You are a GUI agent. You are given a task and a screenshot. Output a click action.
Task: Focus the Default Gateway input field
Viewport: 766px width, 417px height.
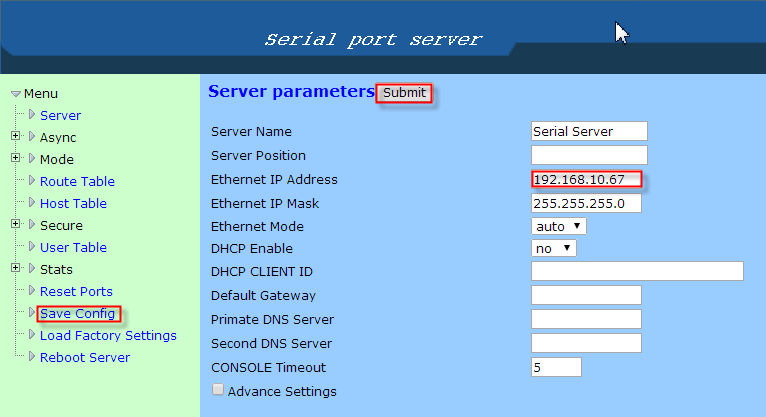tap(585, 295)
